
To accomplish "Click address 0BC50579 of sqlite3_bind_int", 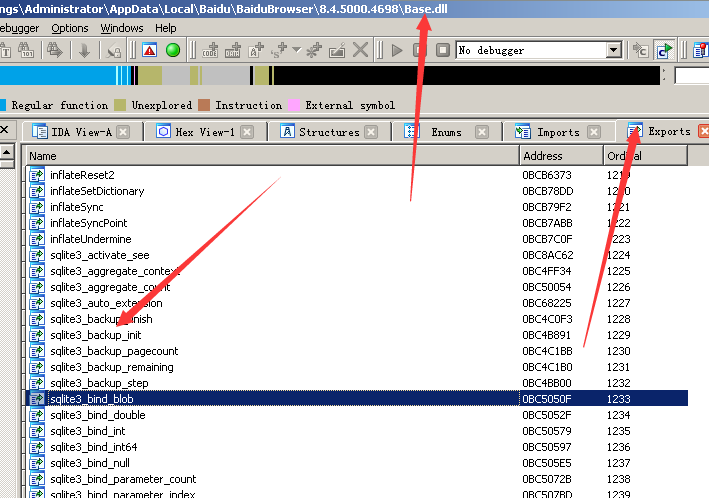I will 547,431.
